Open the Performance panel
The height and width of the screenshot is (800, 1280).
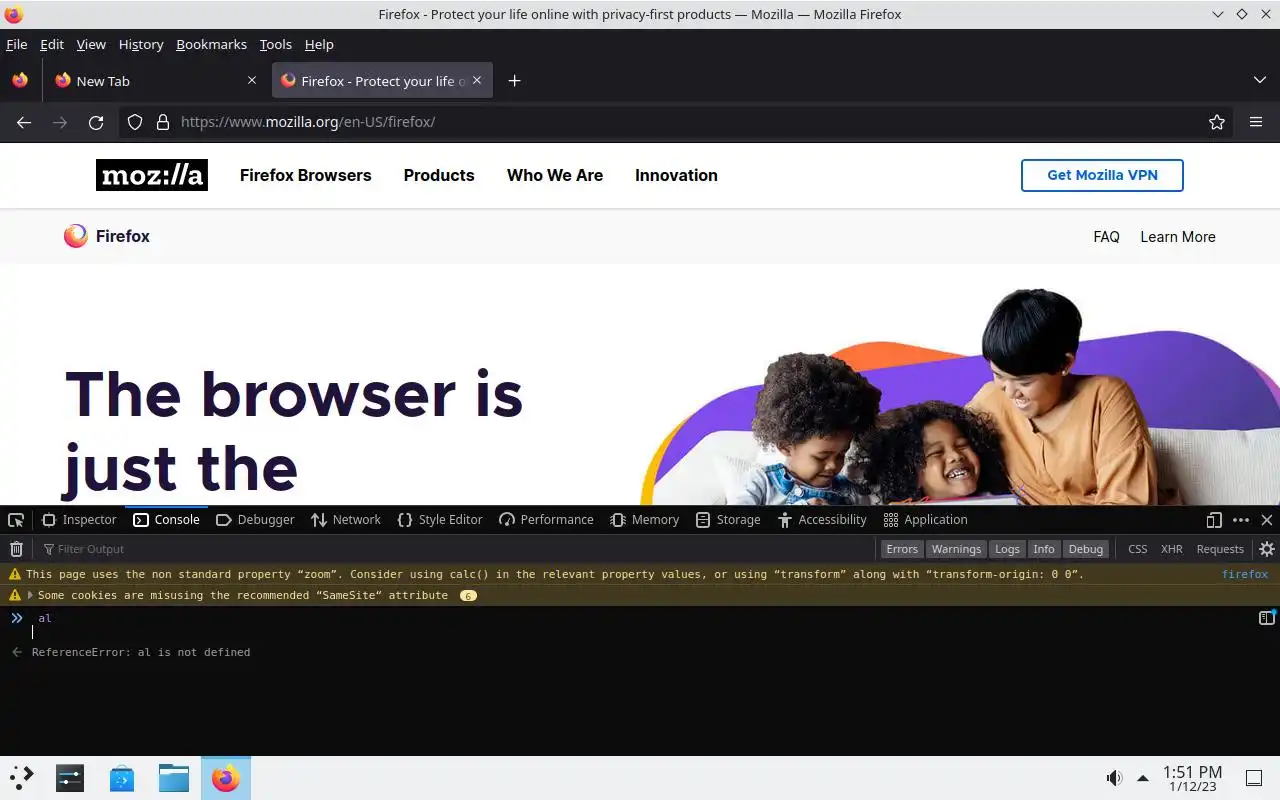click(546, 520)
